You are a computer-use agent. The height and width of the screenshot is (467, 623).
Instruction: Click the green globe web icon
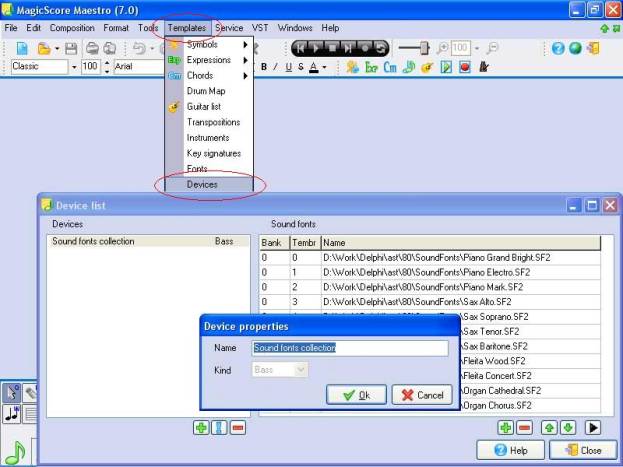[x=575, y=48]
